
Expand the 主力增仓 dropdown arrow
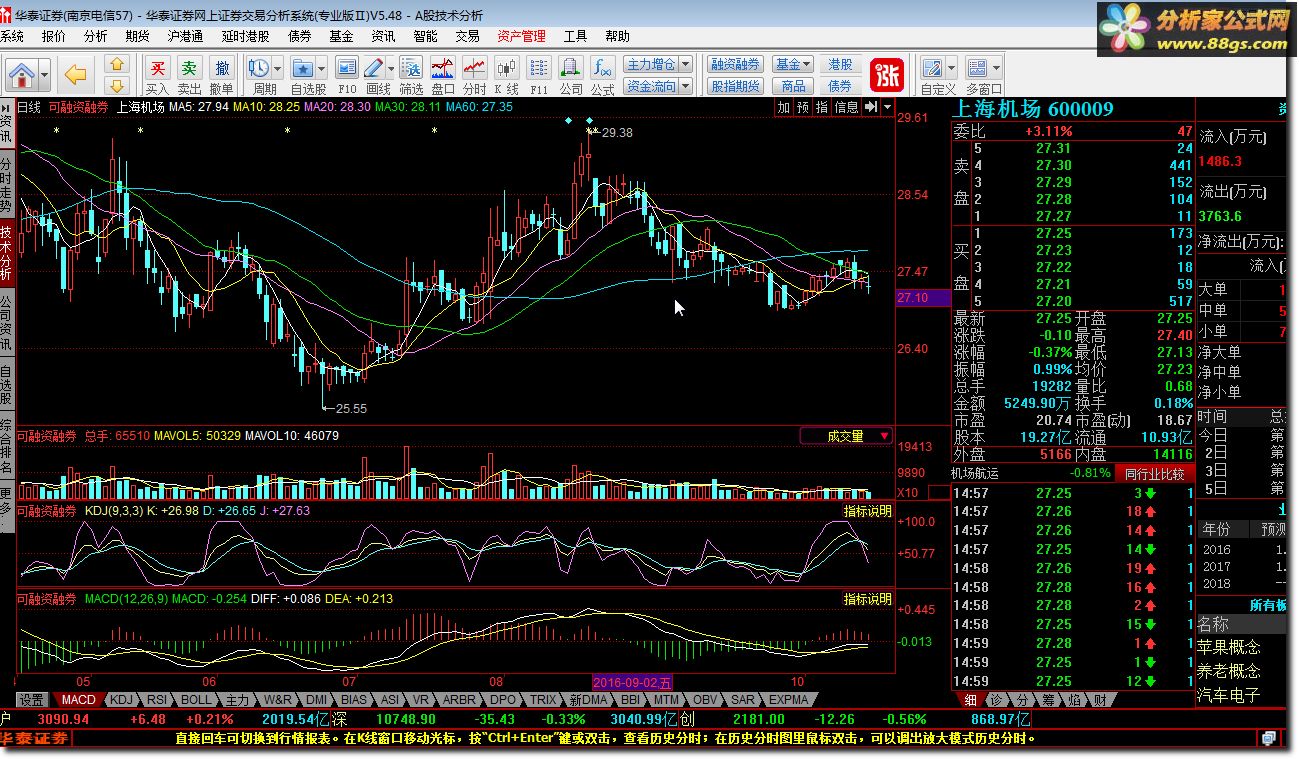tap(684, 65)
